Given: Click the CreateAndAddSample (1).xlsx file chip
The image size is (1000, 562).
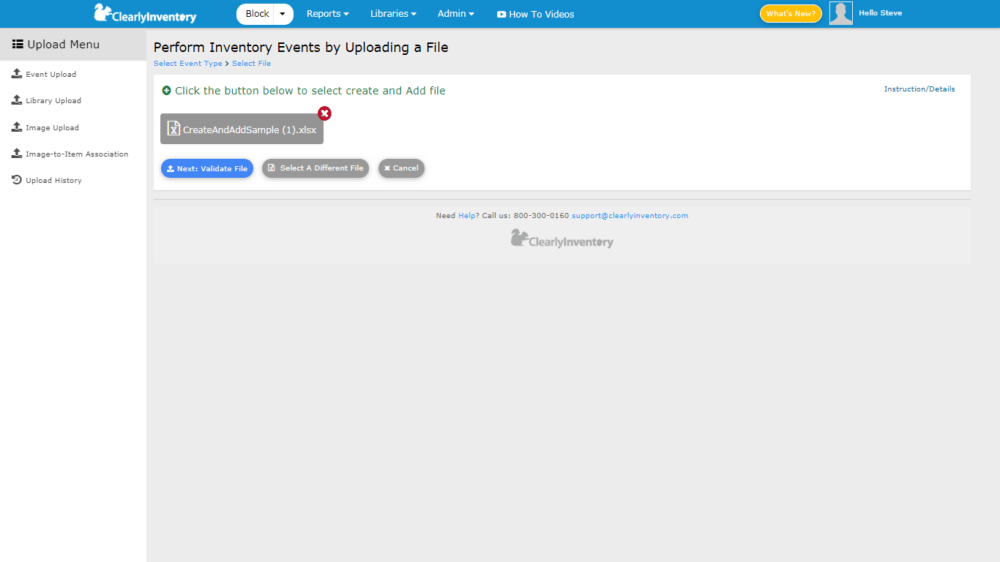Looking at the screenshot, I should 242,129.
